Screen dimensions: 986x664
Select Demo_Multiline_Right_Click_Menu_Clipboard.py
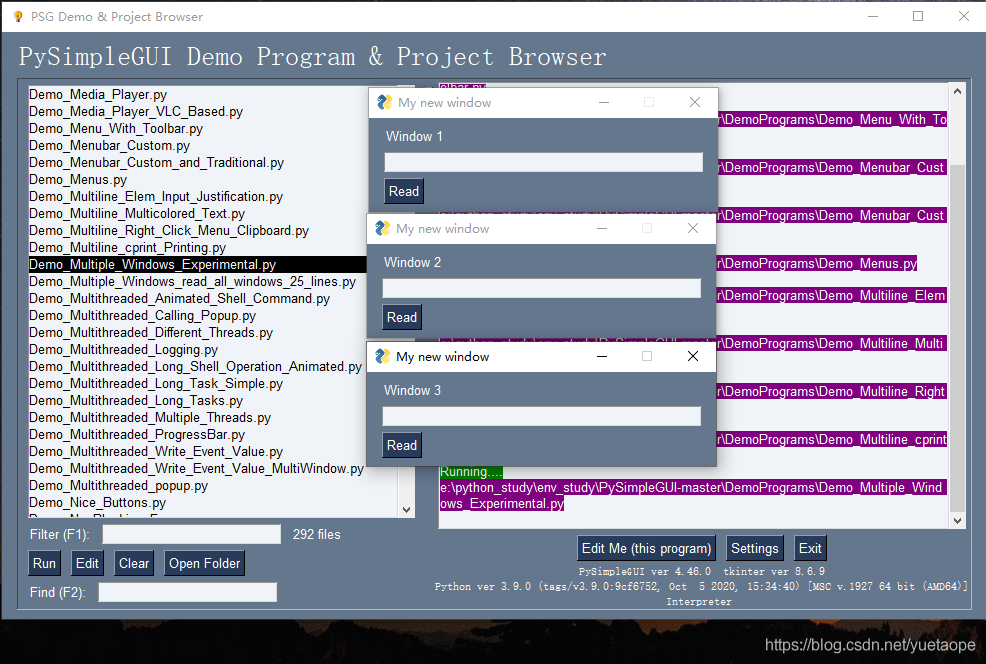tap(169, 230)
